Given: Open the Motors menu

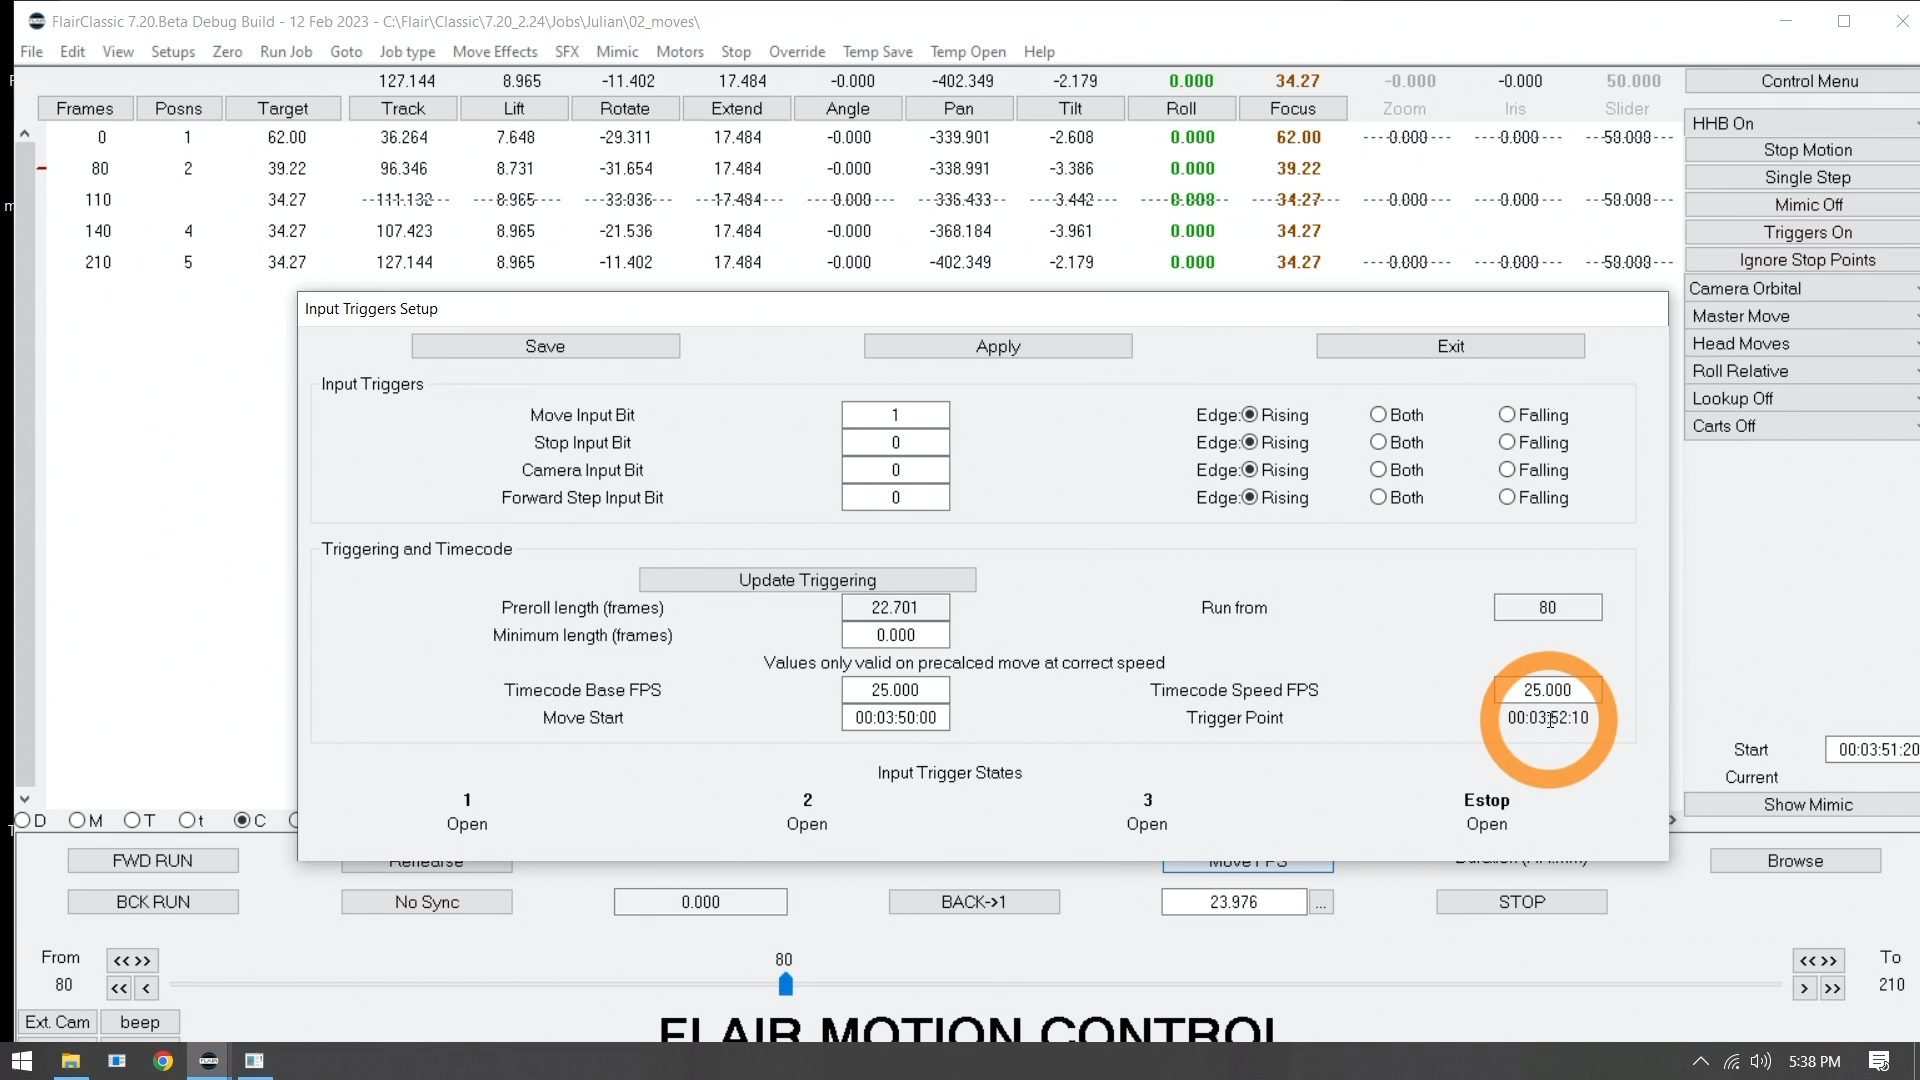Looking at the screenshot, I should (680, 52).
